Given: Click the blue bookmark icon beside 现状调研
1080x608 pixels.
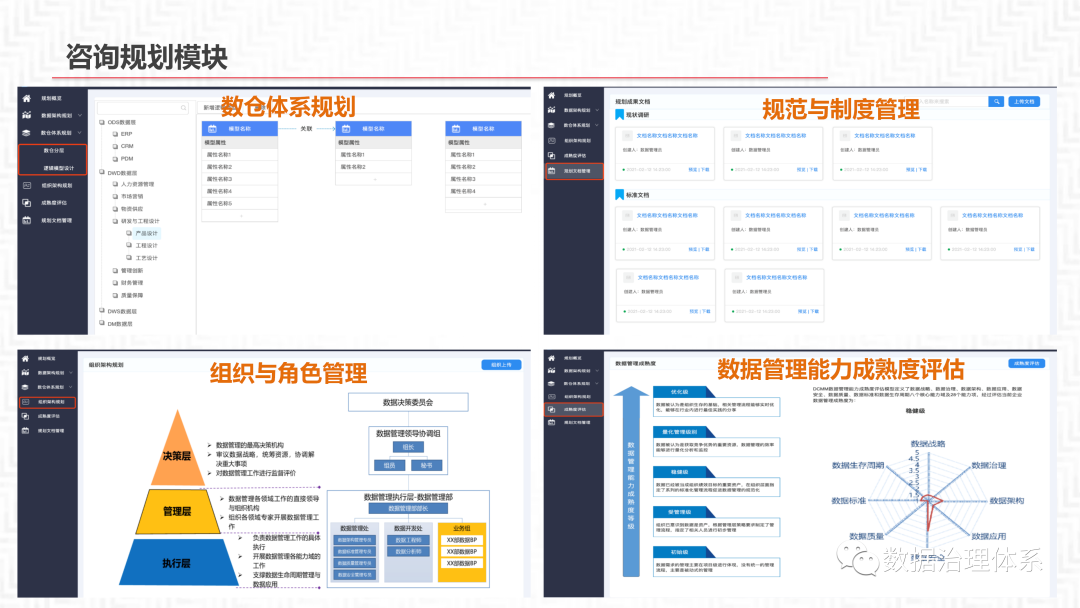Looking at the screenshot, I should (x=620, y=115).
